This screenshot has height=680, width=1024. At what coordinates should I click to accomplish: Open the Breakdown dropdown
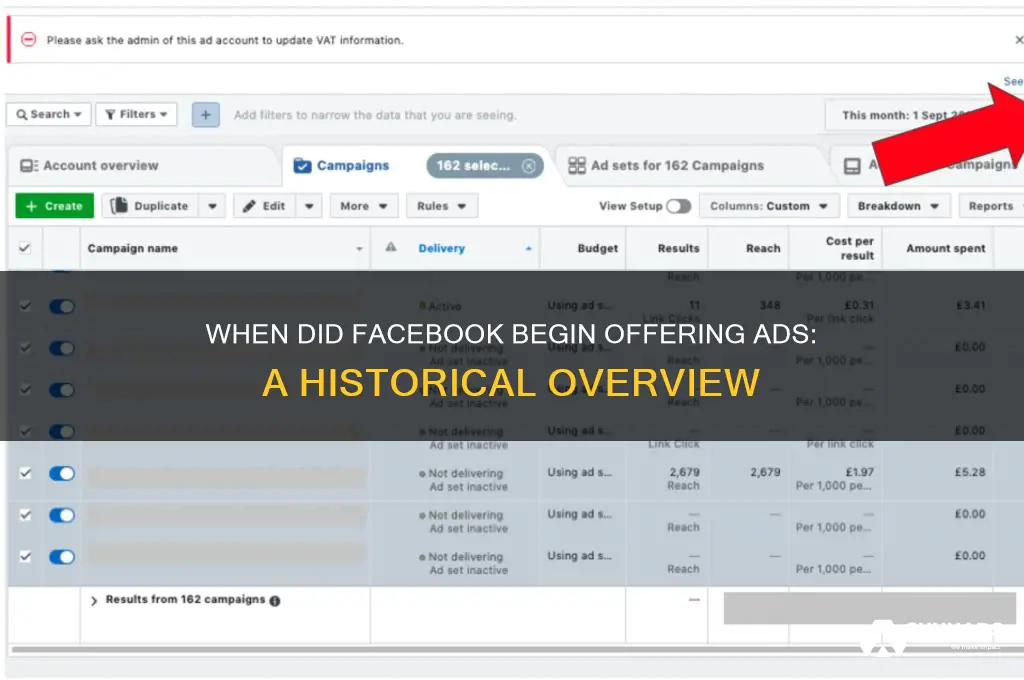coord(898,206)
